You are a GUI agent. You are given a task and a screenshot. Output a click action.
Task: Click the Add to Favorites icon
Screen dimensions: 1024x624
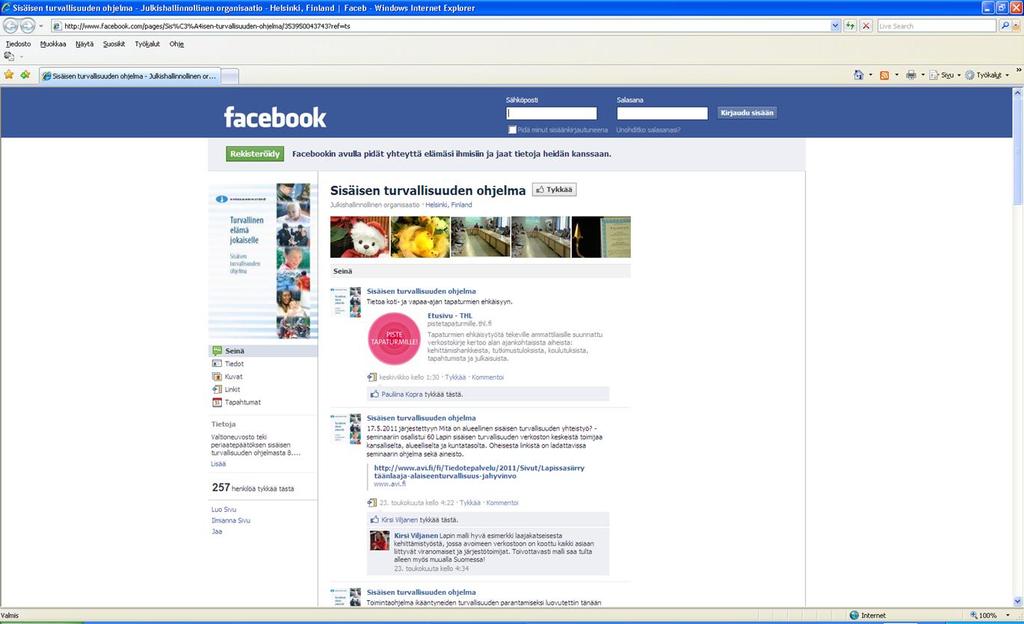pos(25,75)
